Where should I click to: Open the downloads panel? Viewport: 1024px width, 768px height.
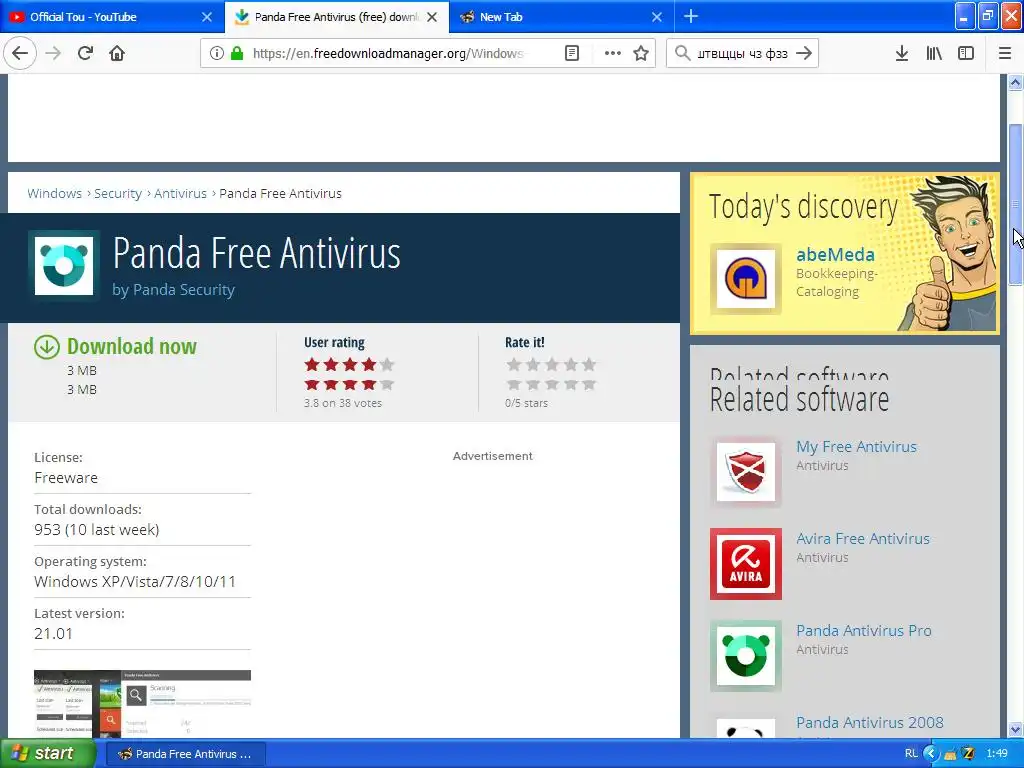tap(901, 53)
